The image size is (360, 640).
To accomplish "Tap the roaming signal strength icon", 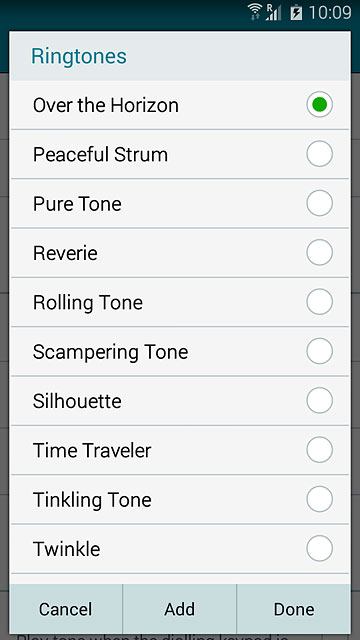I will pos(273,12).
